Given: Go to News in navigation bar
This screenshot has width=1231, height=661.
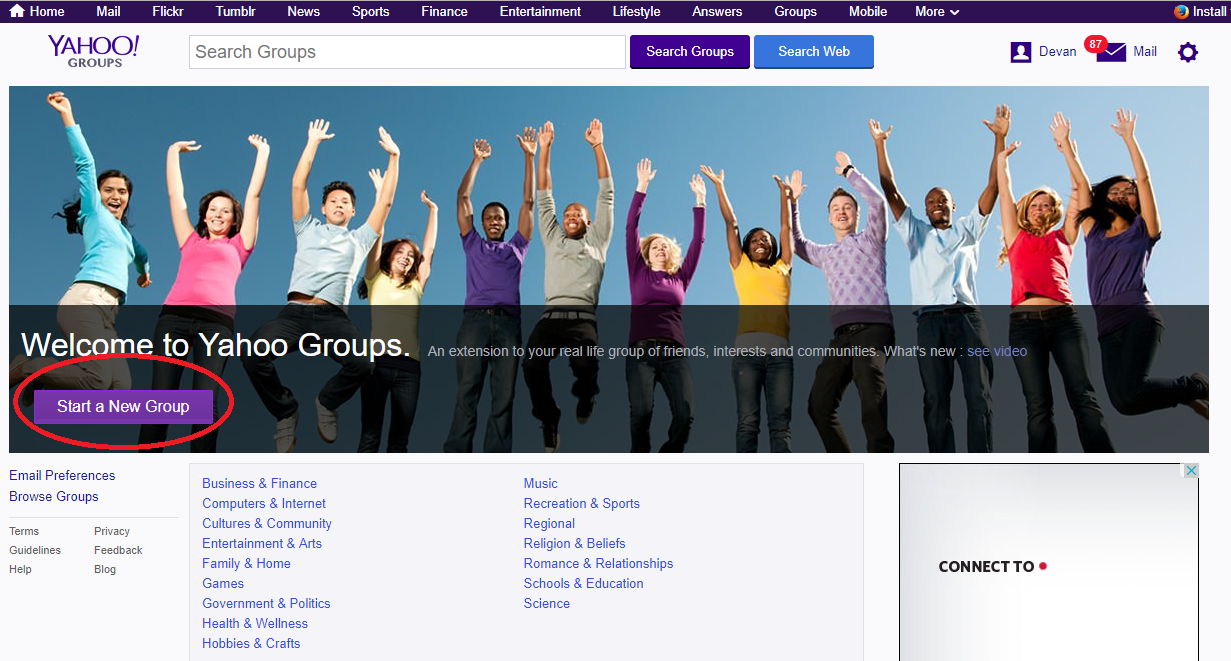Looking at the screenshot, I should pyautogui.click(x=303, y=11).
